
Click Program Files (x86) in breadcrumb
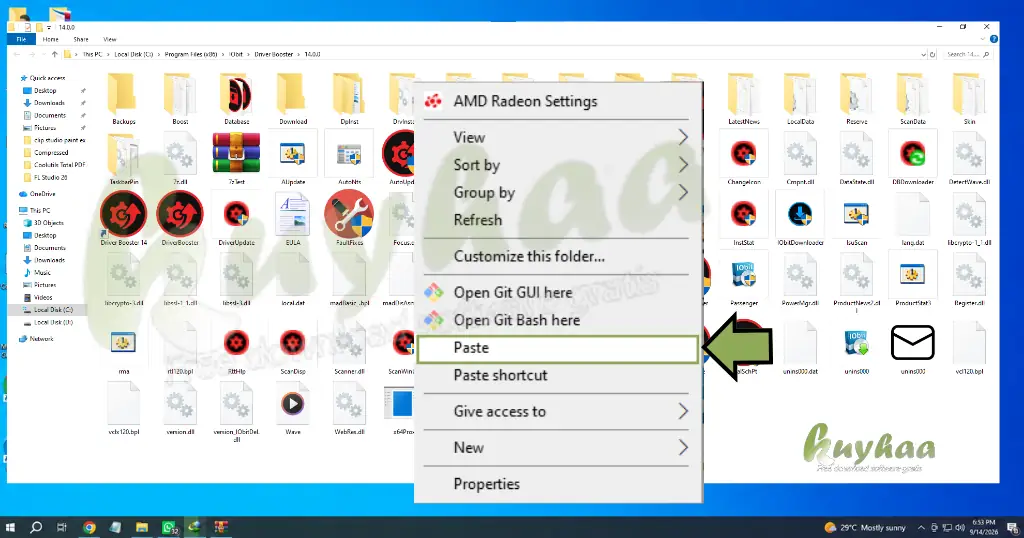[x=191, y=55]
